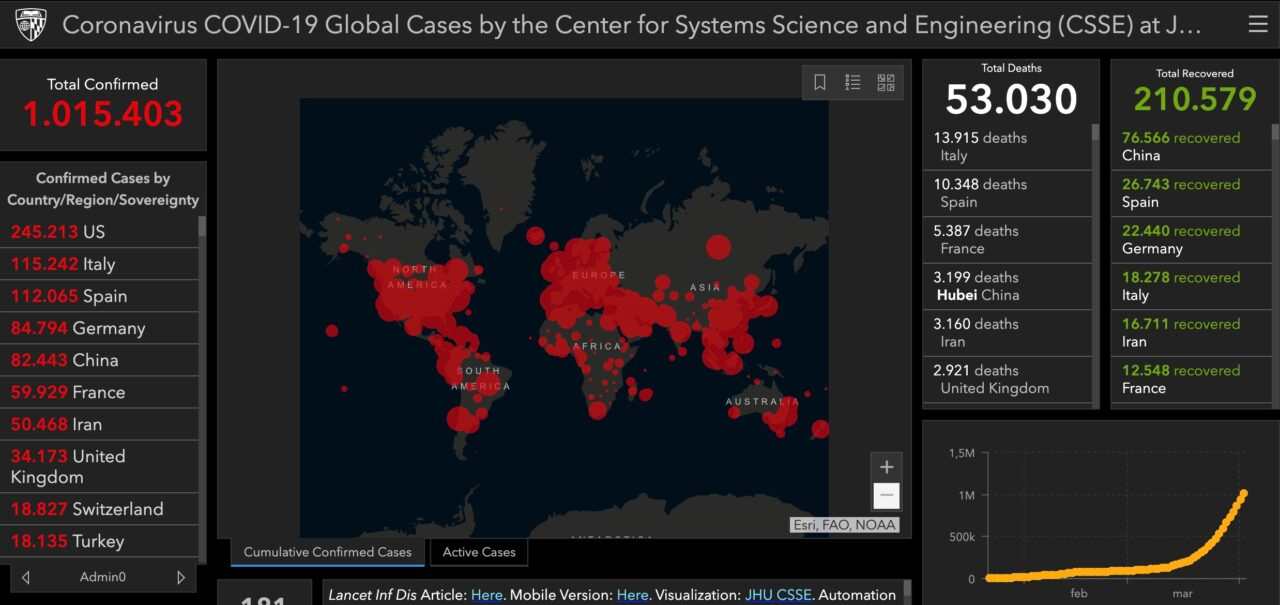Open the Mobile Version 'Here' link
The width and height of the screenshot is (1280, 605).
[633, 595]
